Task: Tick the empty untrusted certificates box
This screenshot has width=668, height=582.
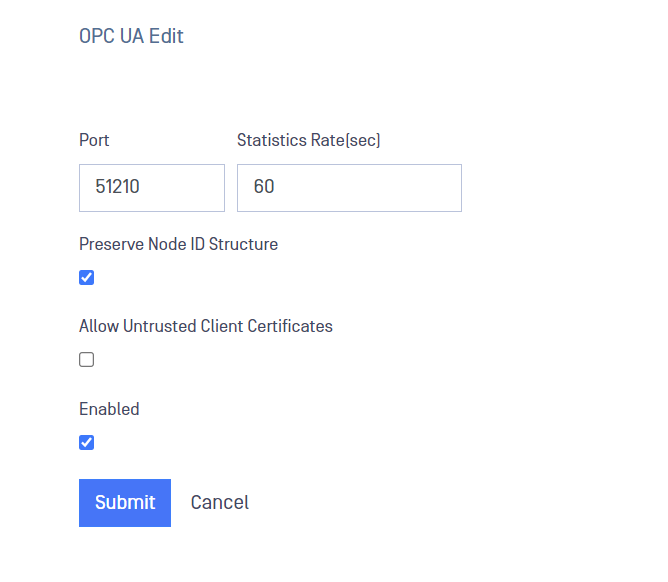Action: 86,360
